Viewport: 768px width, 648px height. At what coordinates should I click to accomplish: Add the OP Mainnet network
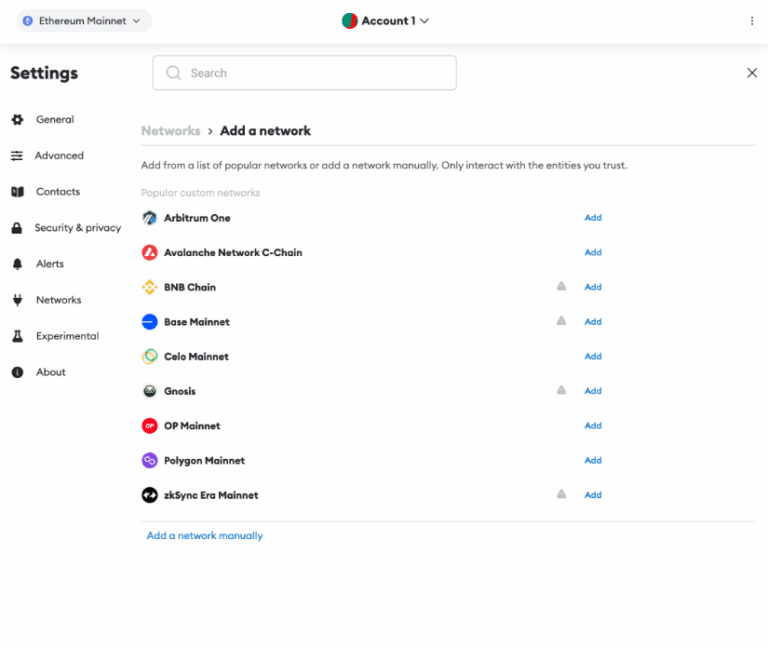pyautogui.click(x=593, y=426)
